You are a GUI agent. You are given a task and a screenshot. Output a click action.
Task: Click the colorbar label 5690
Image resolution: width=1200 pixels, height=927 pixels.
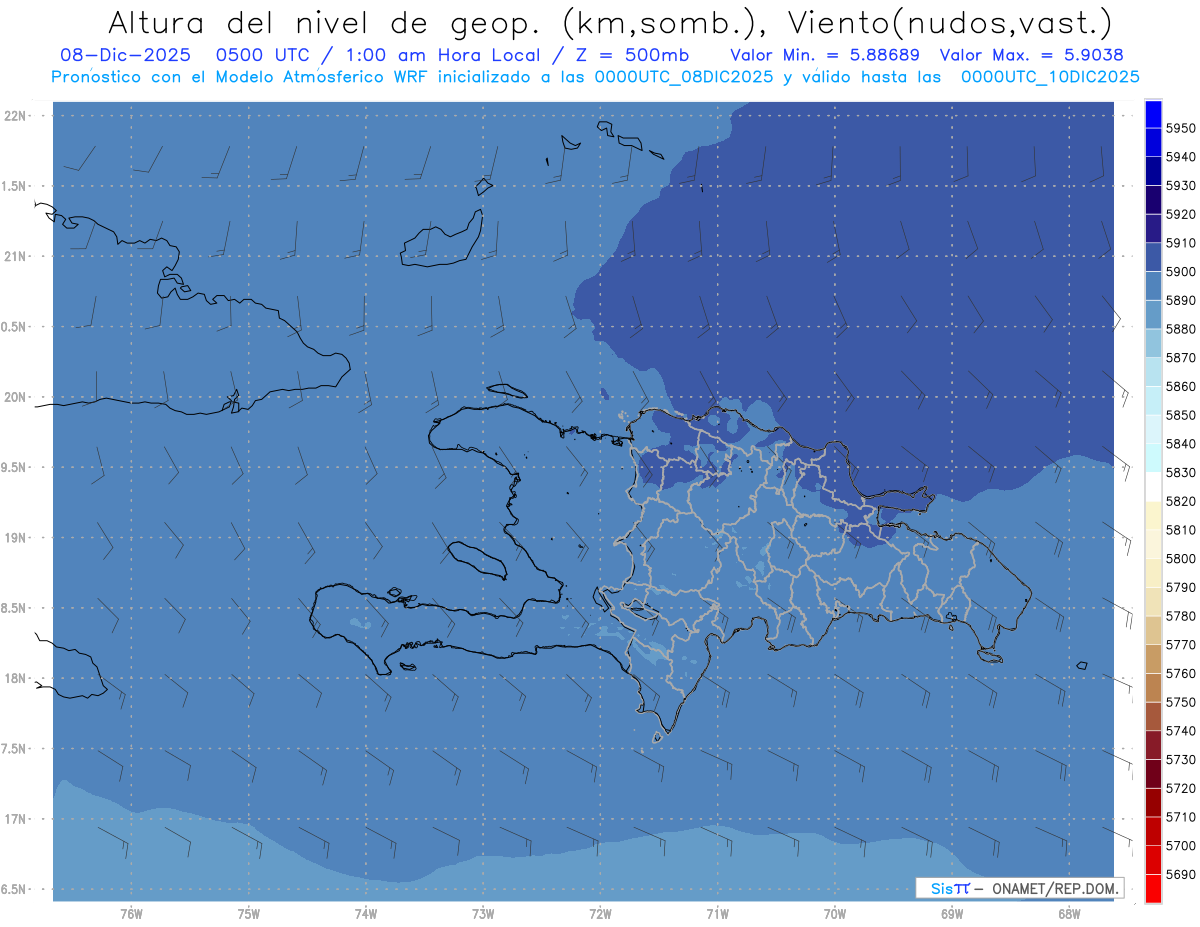click(1180, 874)
